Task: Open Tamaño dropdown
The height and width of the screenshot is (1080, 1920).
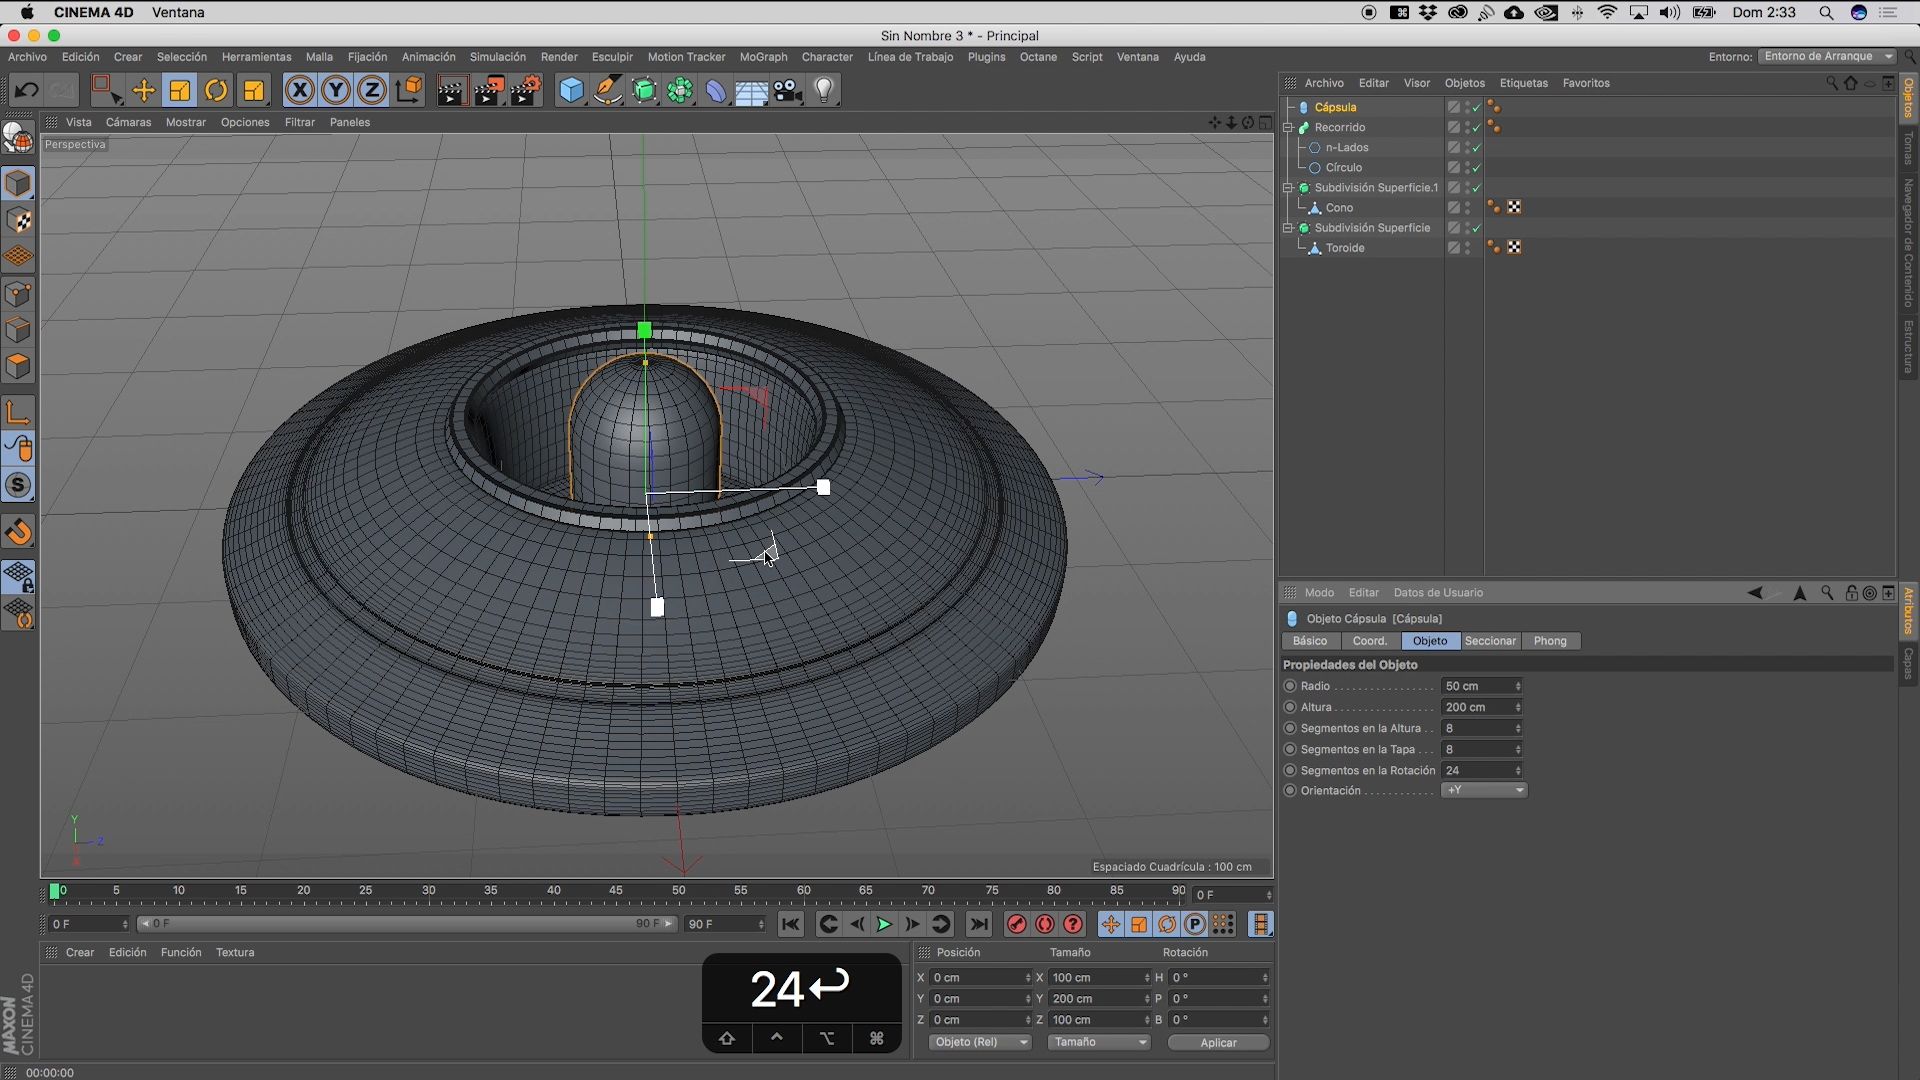Action: click(1099, 1042)
